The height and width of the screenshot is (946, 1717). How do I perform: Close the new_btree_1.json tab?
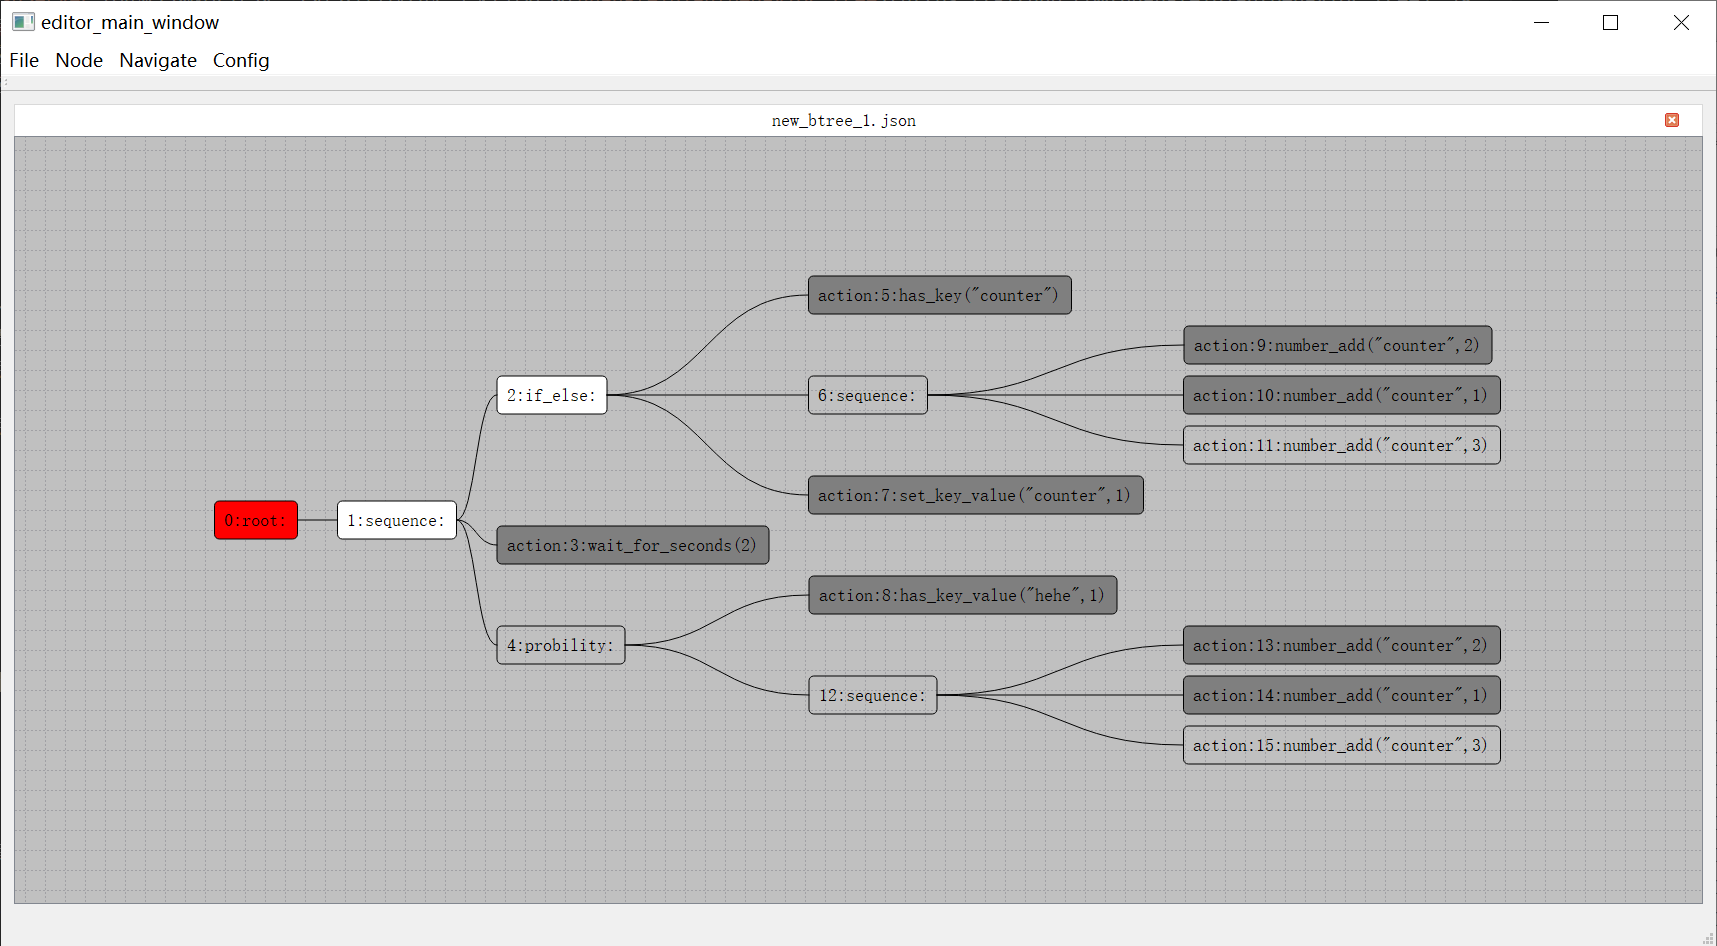(x=1671, y=120)
